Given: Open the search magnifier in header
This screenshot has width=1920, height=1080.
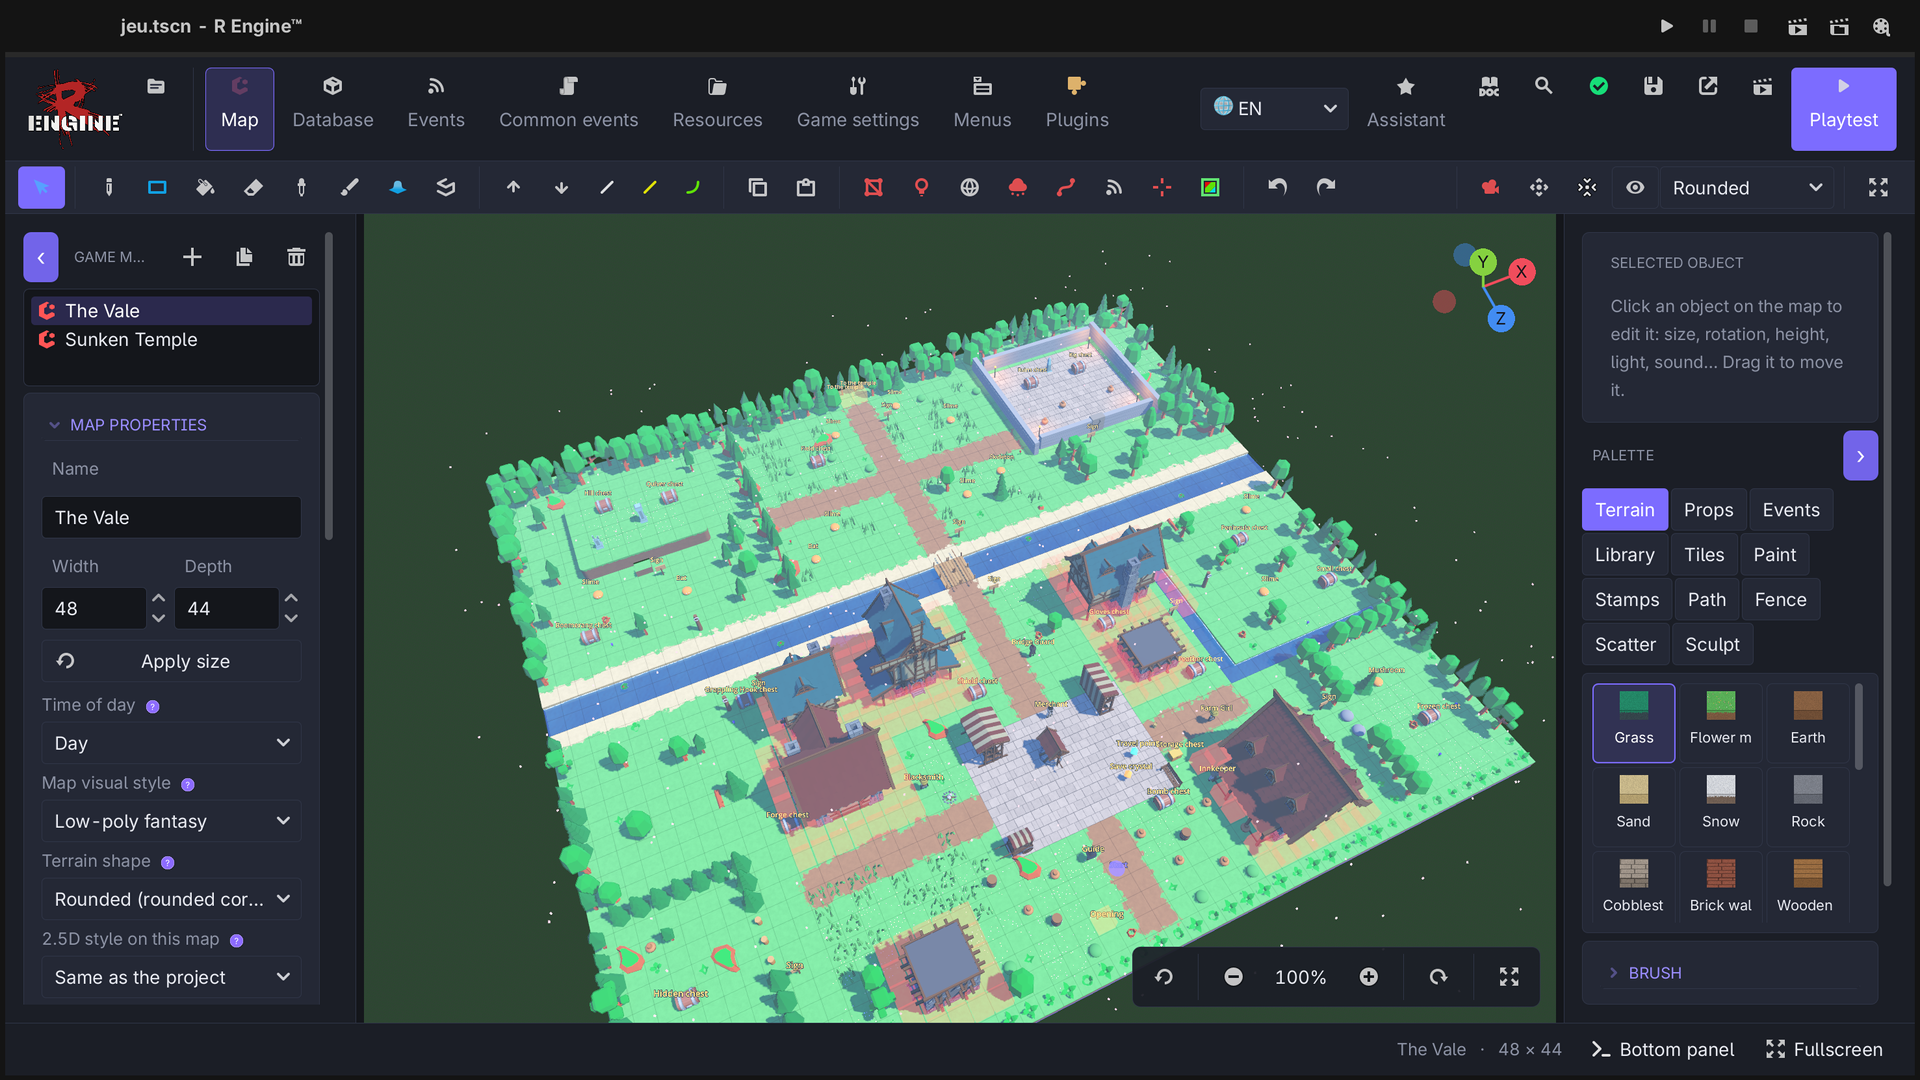Looking at the screenshot, I should 1544,86.
